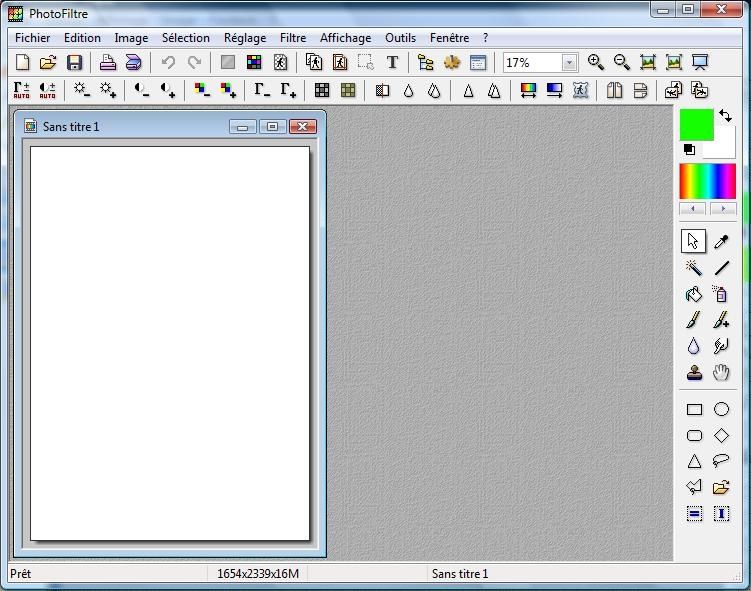Select the clone stamp tool
Screen dimensions: 751x591
tap(694, 372)
